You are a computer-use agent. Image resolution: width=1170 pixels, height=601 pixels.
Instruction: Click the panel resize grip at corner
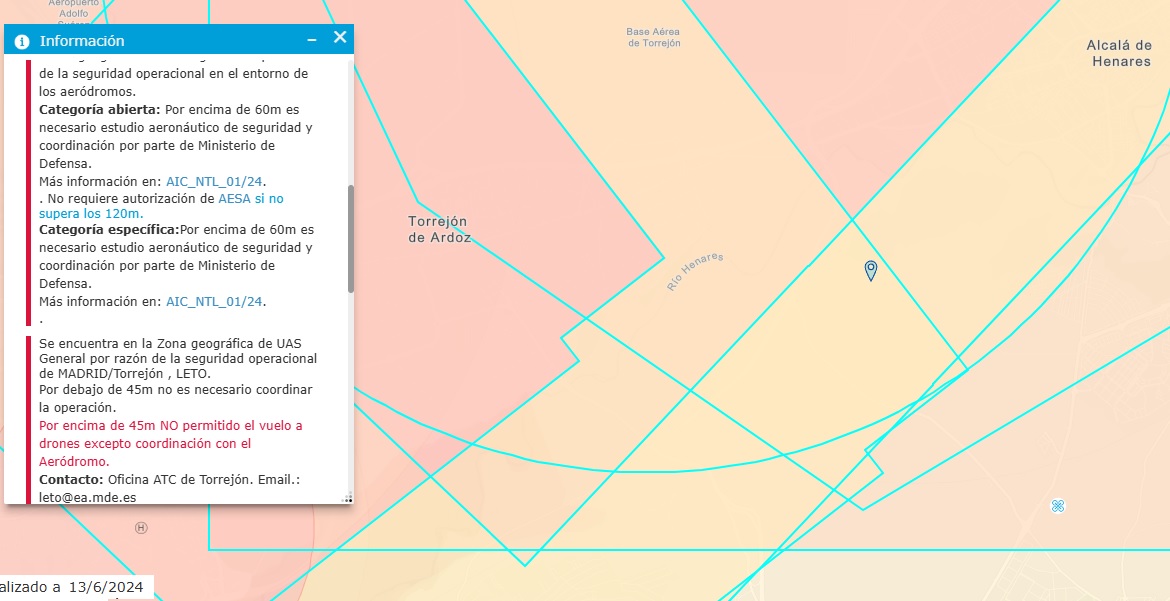pos(347,497)
